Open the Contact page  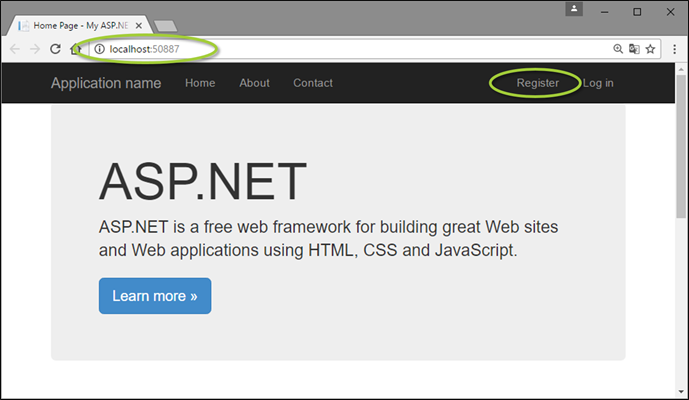pos(313,83)
